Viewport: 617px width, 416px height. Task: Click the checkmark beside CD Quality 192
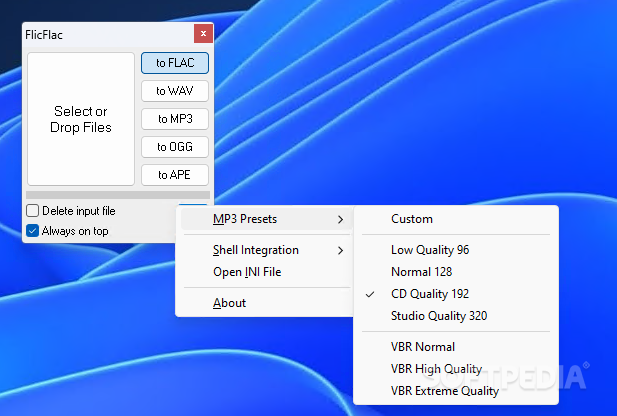(370, 294)
